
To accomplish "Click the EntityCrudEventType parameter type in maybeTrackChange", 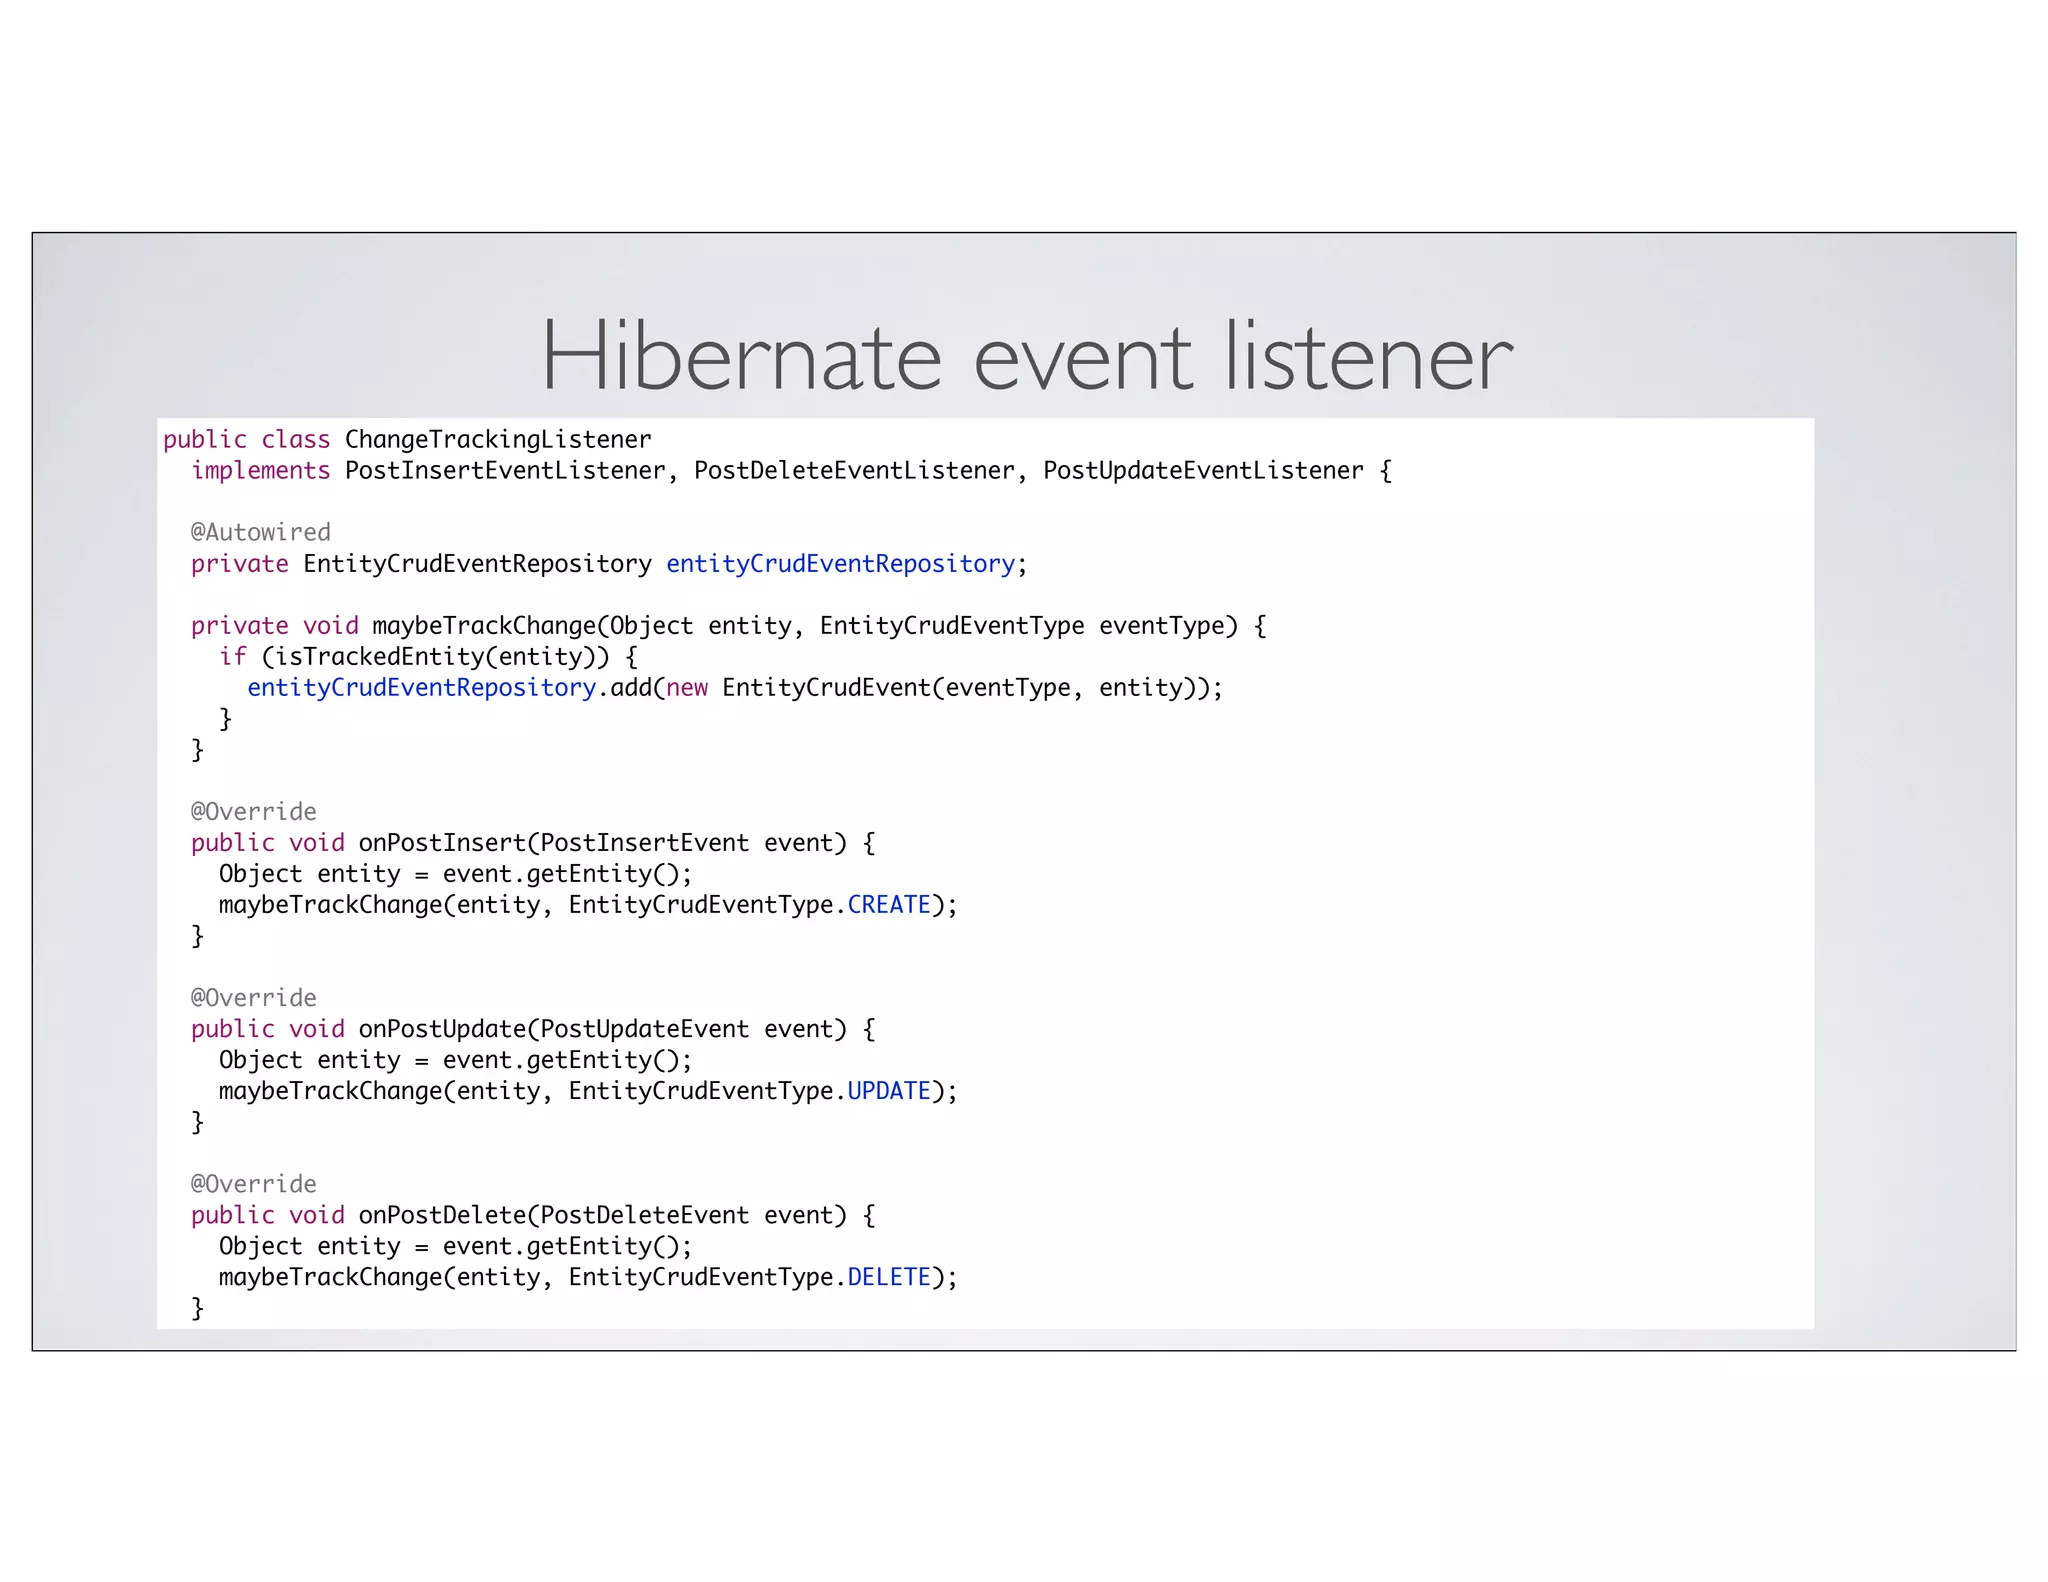I will 952,626.
